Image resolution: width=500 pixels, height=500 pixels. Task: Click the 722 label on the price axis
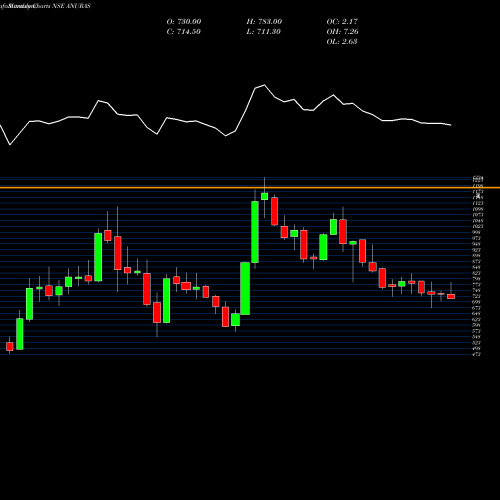tap(477, 296)
